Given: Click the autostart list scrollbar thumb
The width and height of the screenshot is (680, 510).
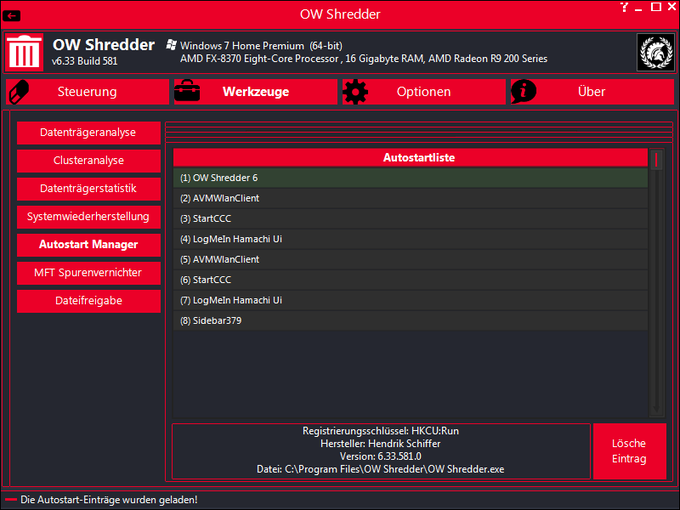Looking at the screenshot, I should pos(656,160).
